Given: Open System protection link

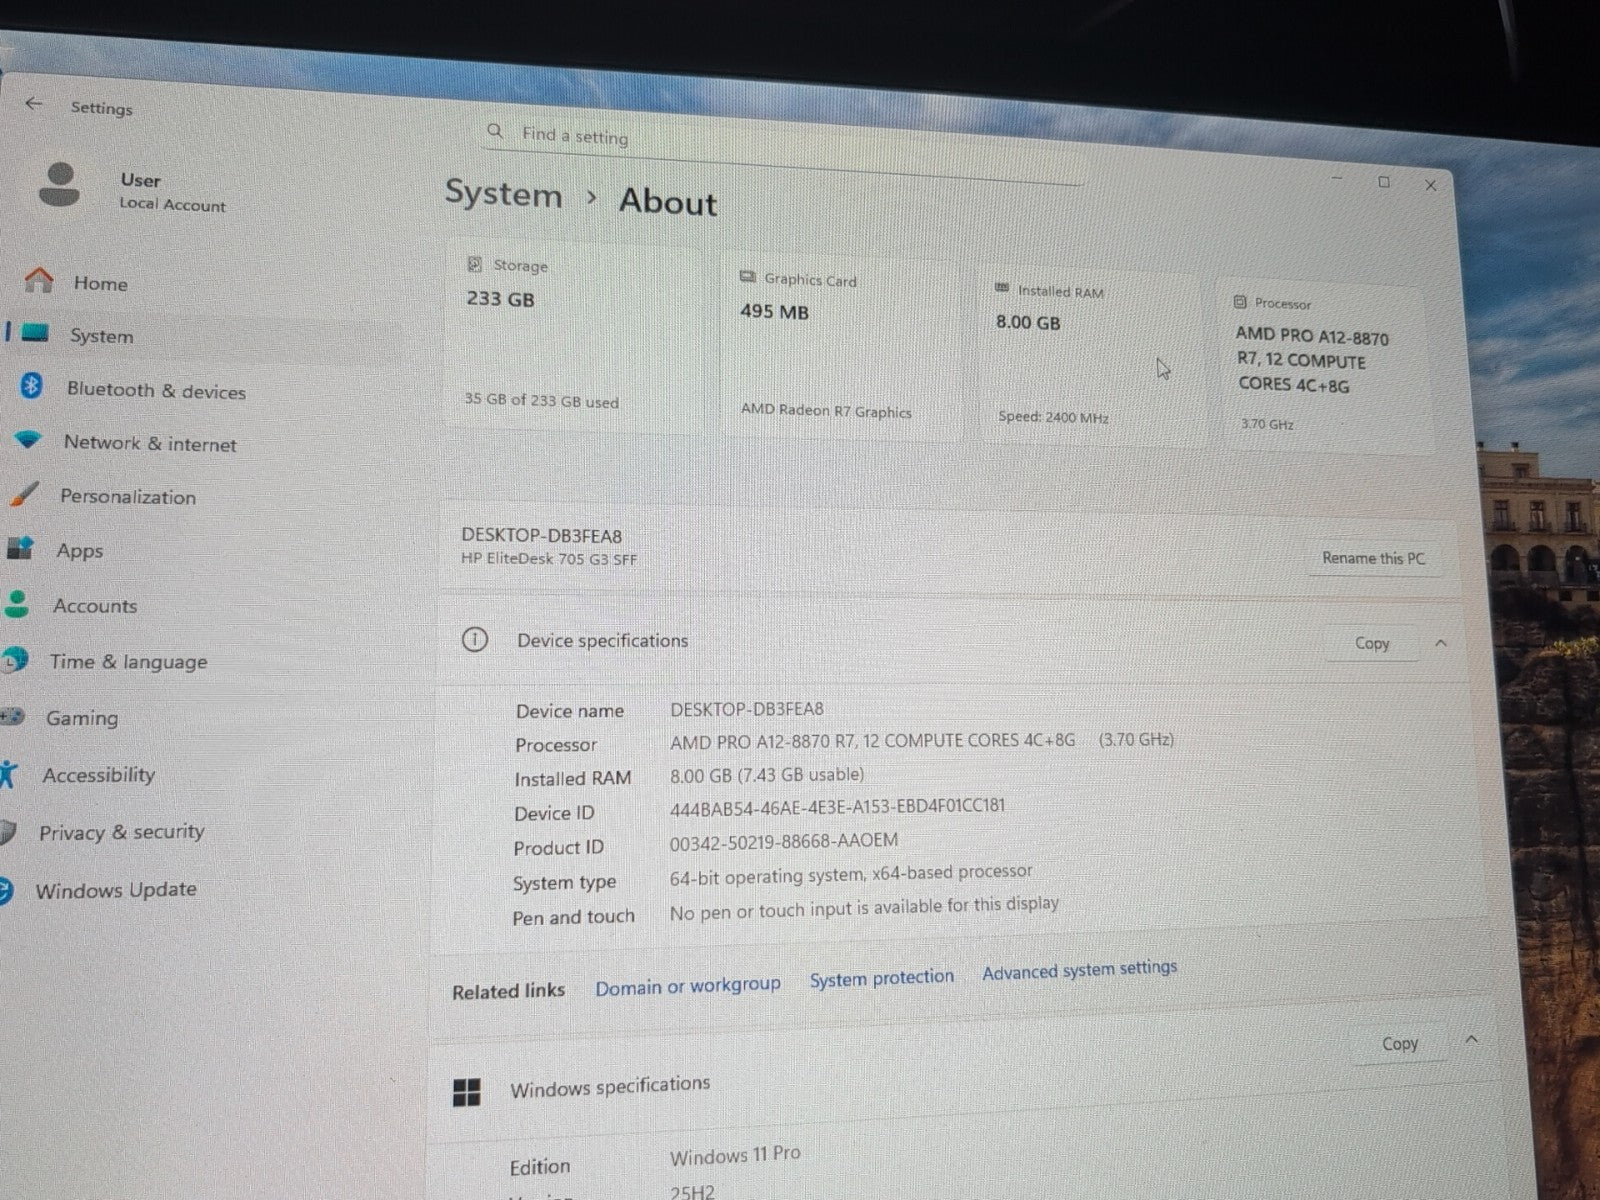Looking at the screenshot, I should point(882,978).
